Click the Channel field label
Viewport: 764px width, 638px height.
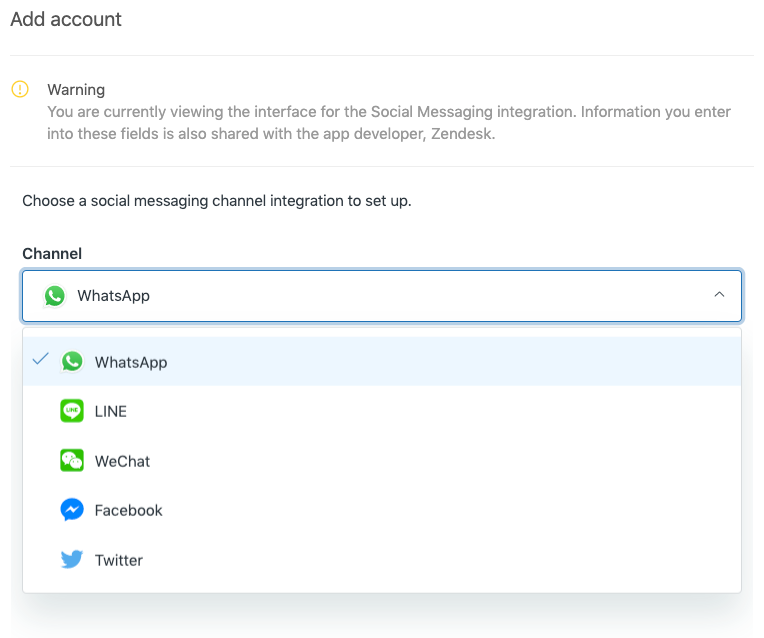point(52,254)
